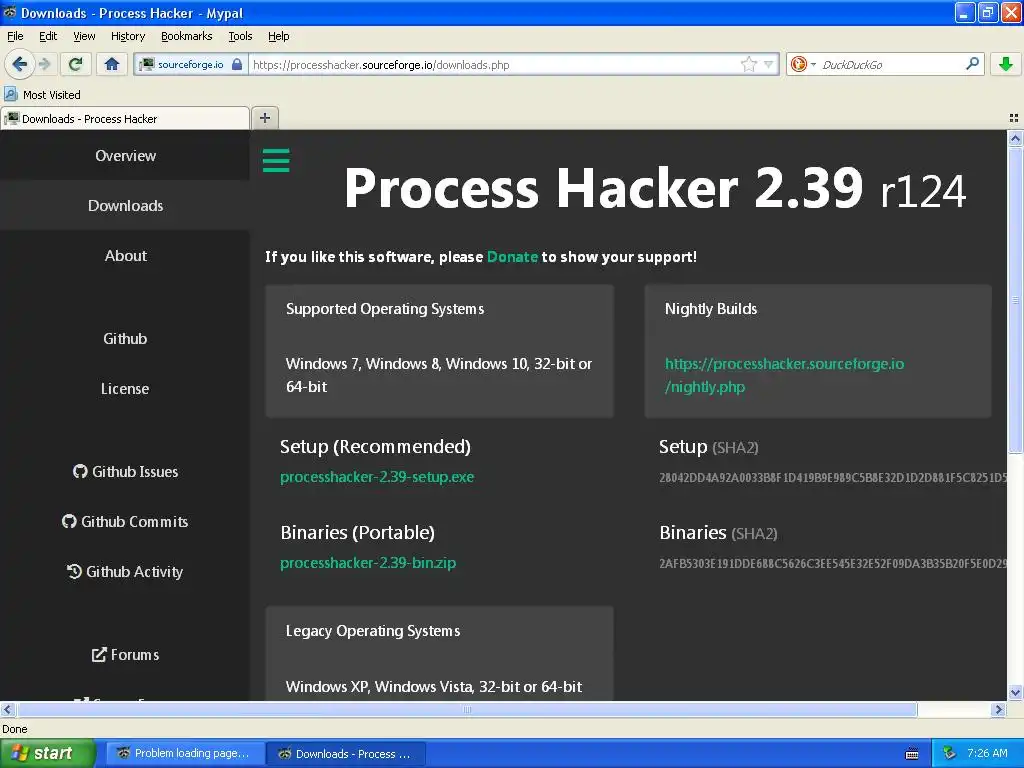Click the search magnifier icon
The image size is (1024, 768).
(972, 63)
